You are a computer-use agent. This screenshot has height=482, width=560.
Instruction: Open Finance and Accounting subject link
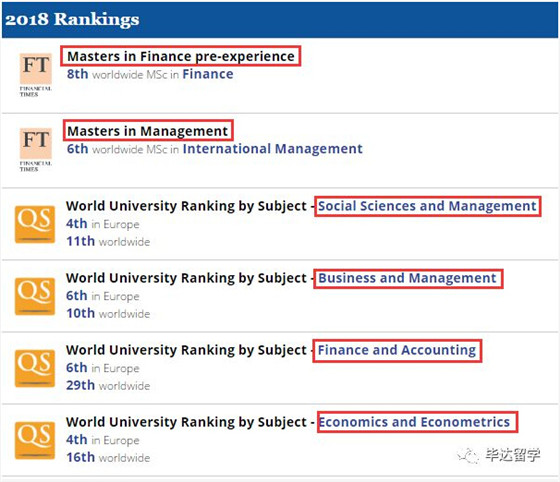(397, 350)
